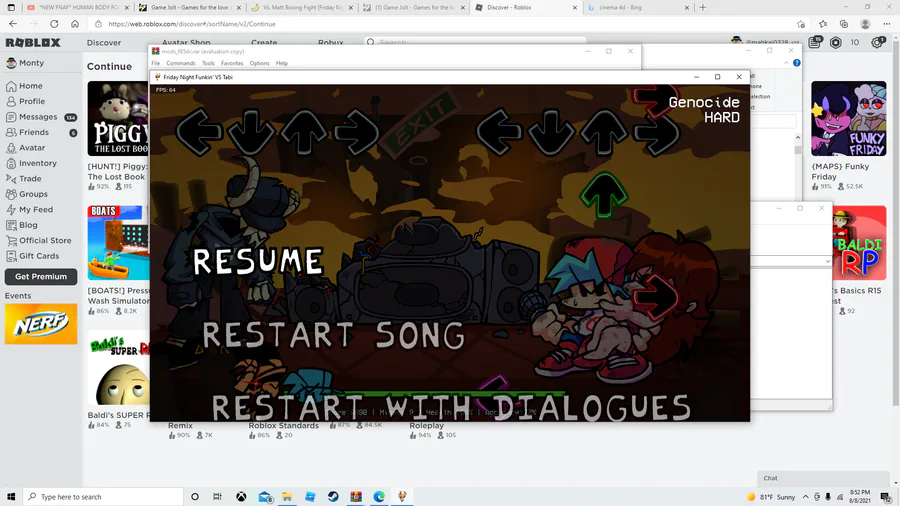Refresh the browser page

point(54,24)
